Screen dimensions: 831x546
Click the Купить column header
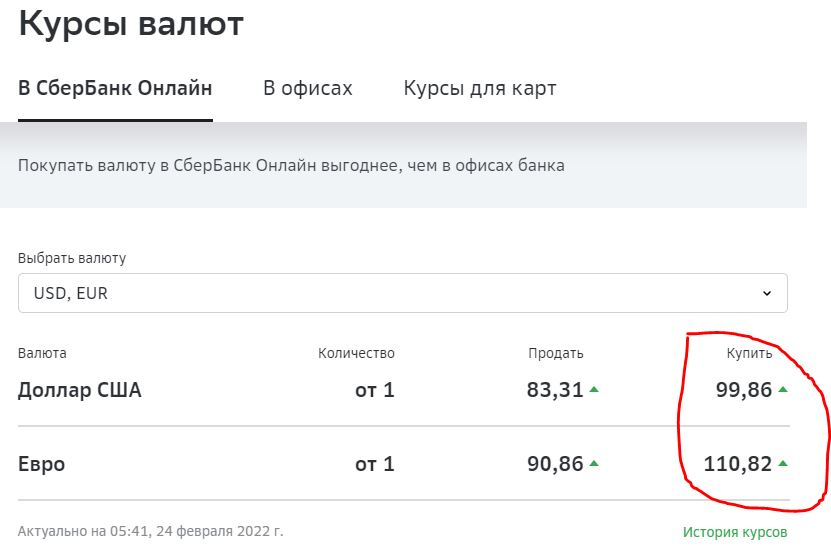(749, 354)
